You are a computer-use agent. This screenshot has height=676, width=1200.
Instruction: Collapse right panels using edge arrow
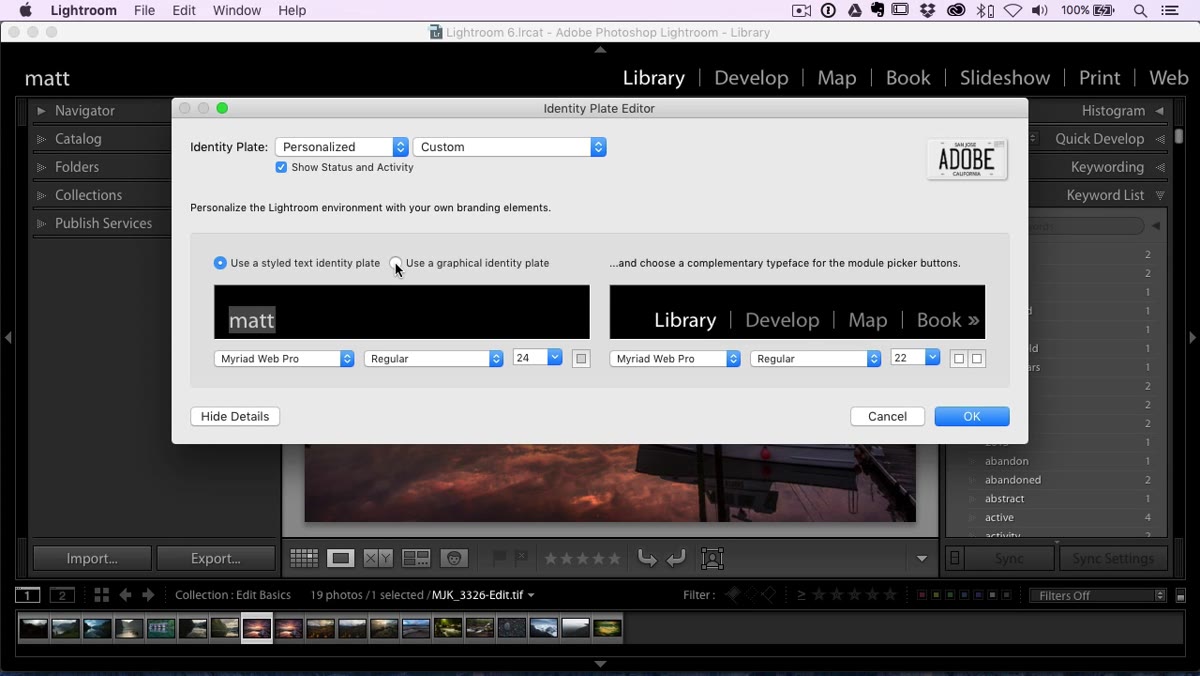1192,338
